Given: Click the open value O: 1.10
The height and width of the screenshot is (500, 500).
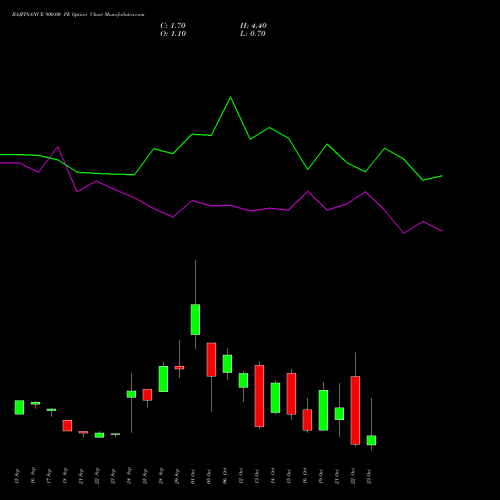Looking at the screenshot, I should click(x=173, y=34).
